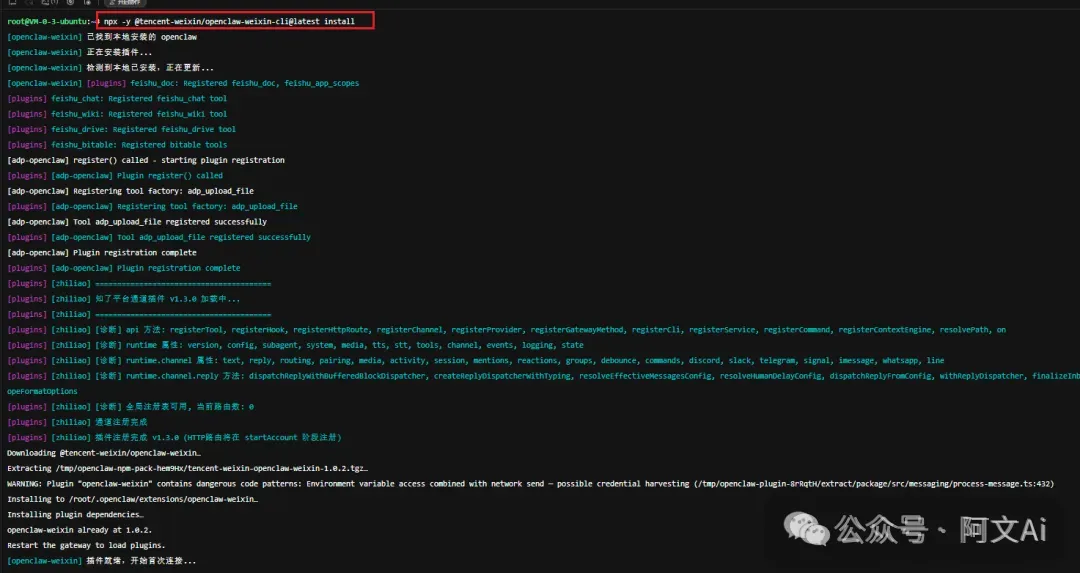Click '[plugins] [adp-openclaw] Tool adp_upload_file registered successfully' line

pos(159,238)
